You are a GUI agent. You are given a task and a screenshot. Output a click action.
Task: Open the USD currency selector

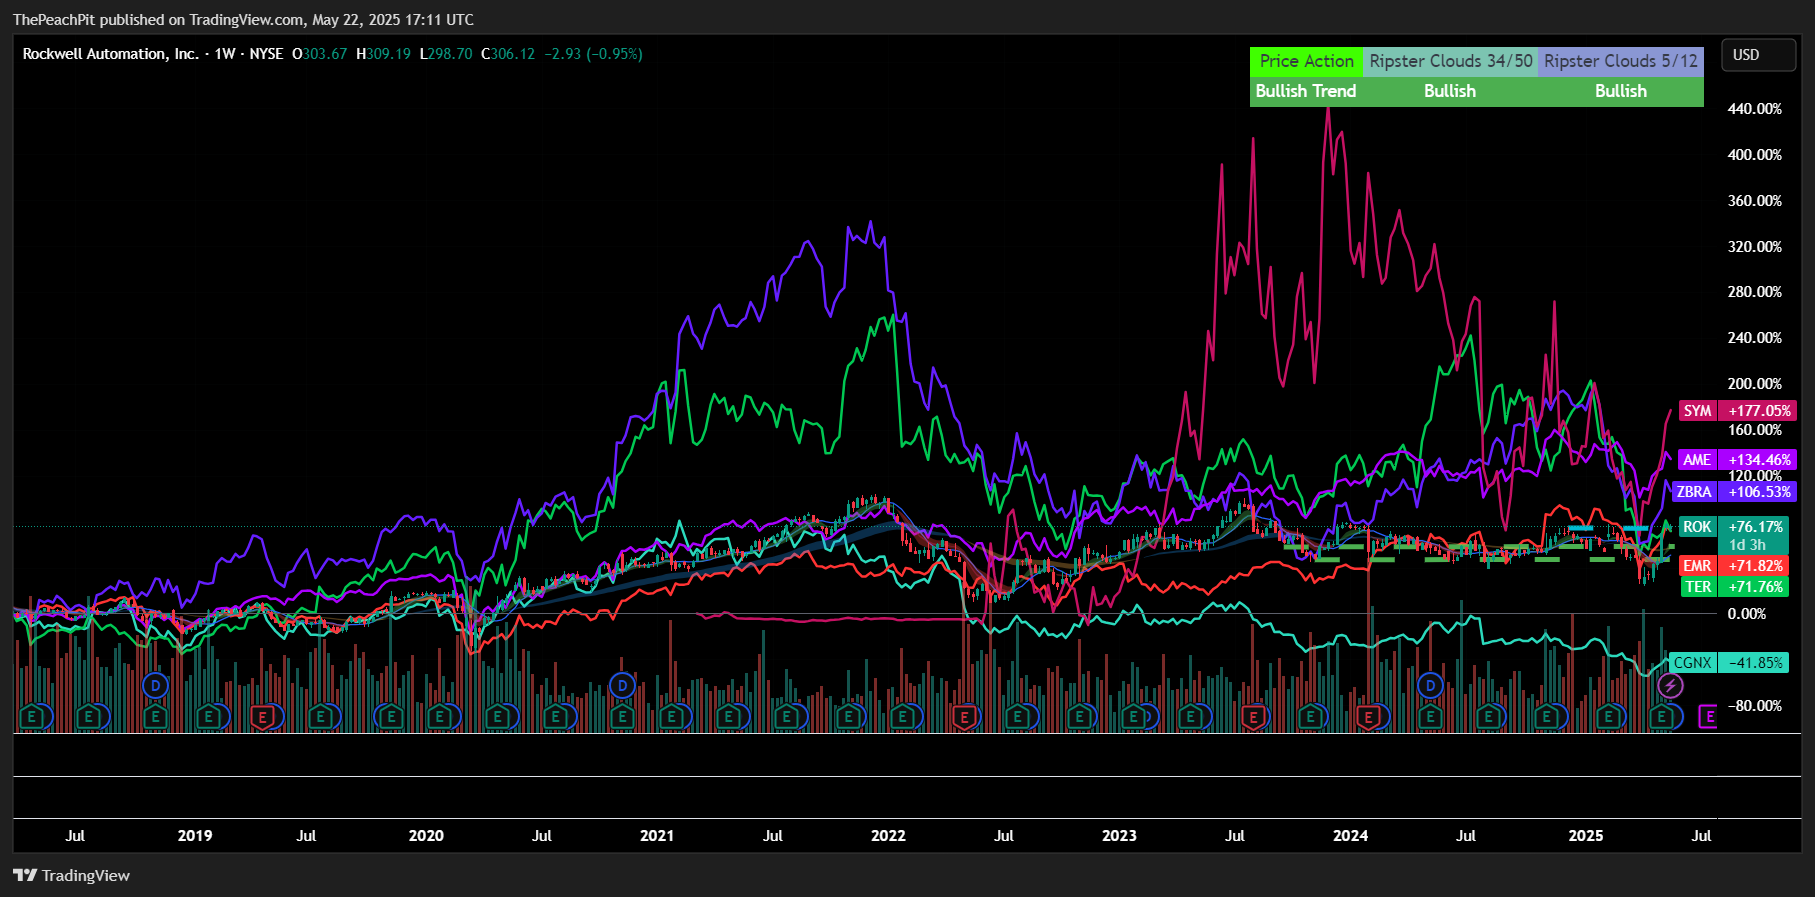[1758, 55]
